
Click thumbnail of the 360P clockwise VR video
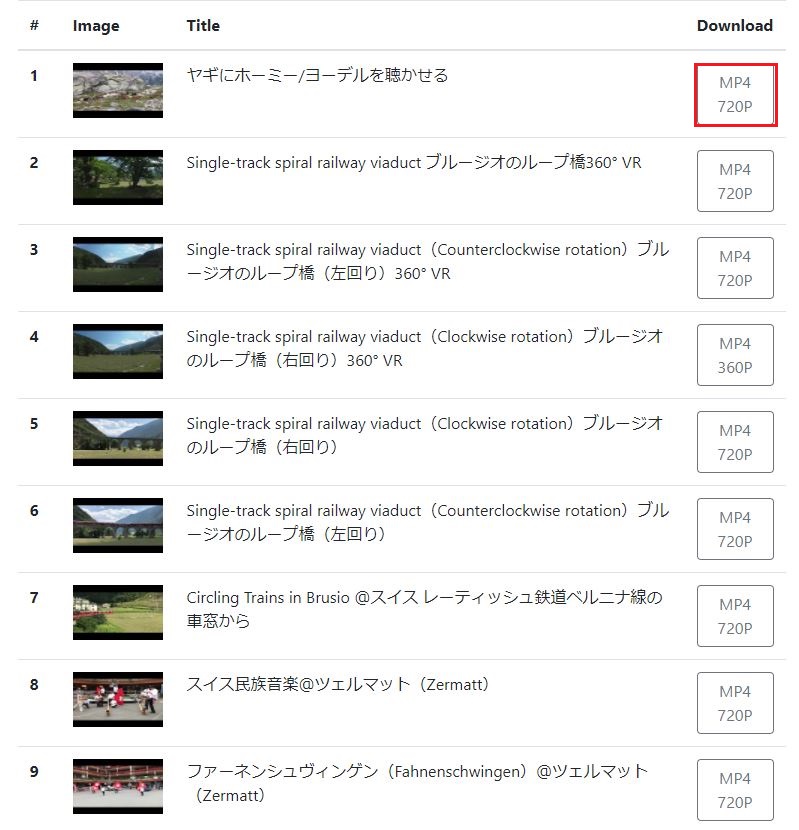118,351
